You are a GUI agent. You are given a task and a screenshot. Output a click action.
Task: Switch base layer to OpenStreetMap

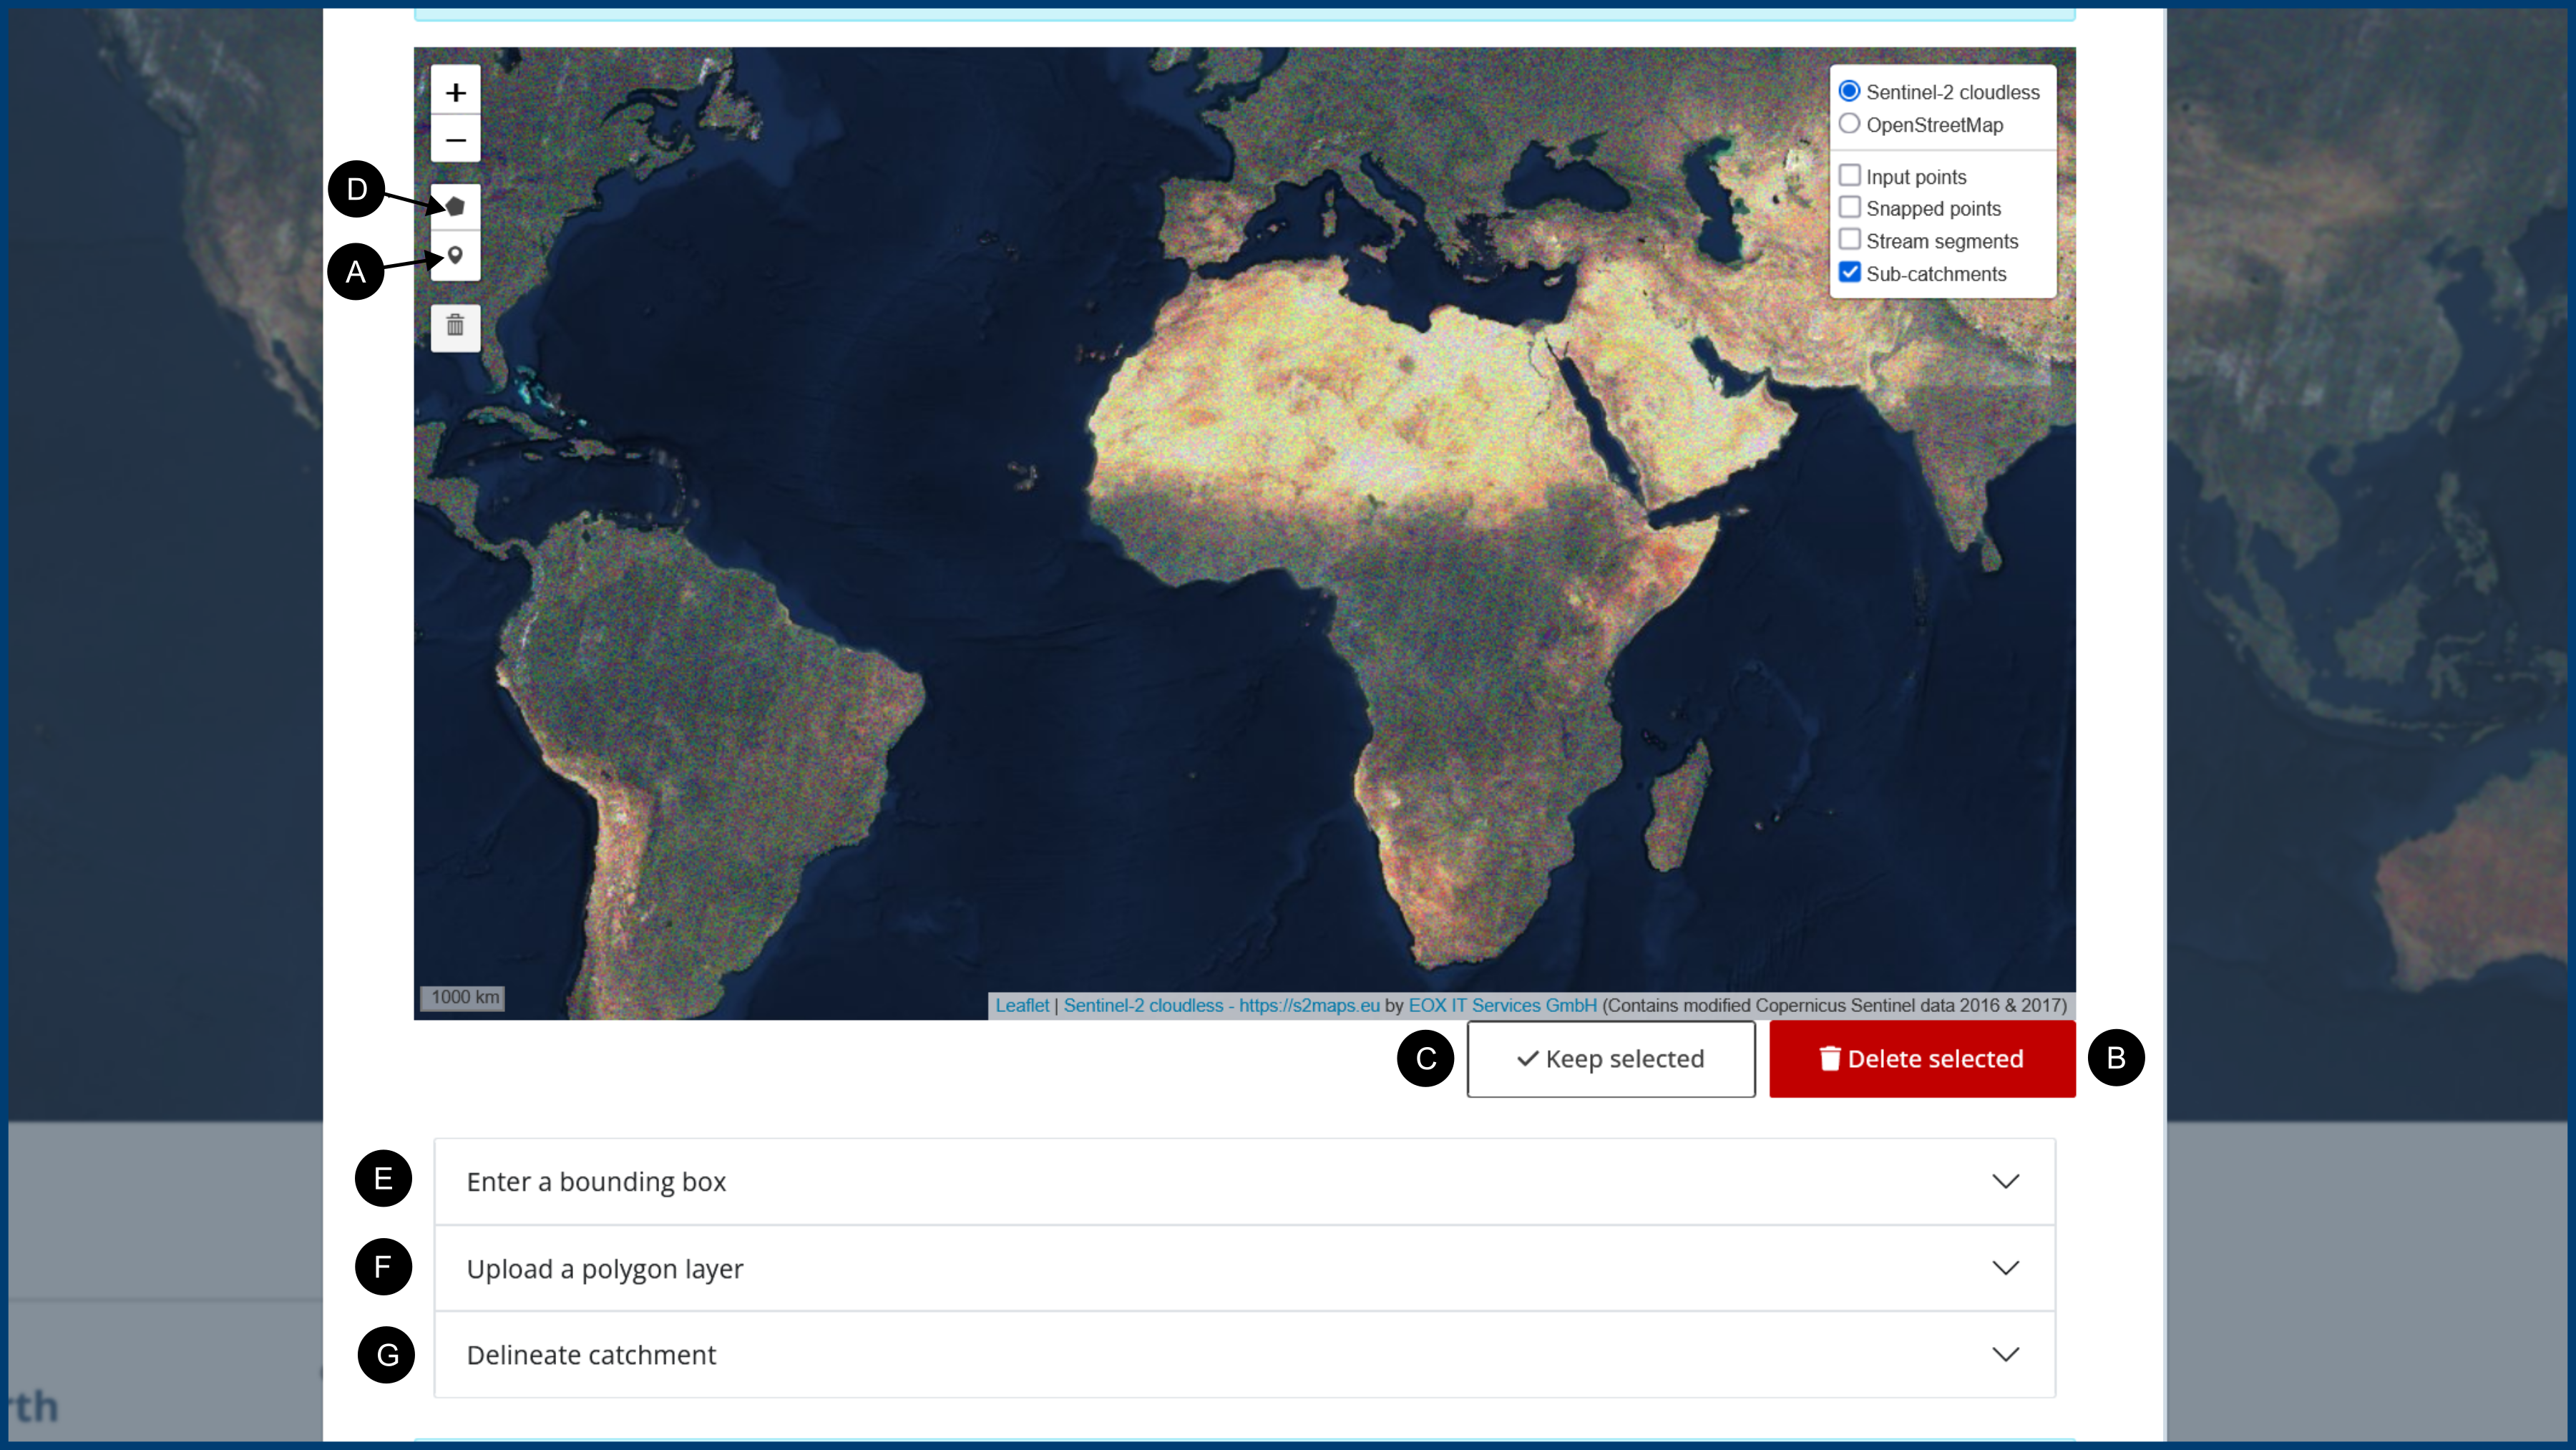(1849, 124)
